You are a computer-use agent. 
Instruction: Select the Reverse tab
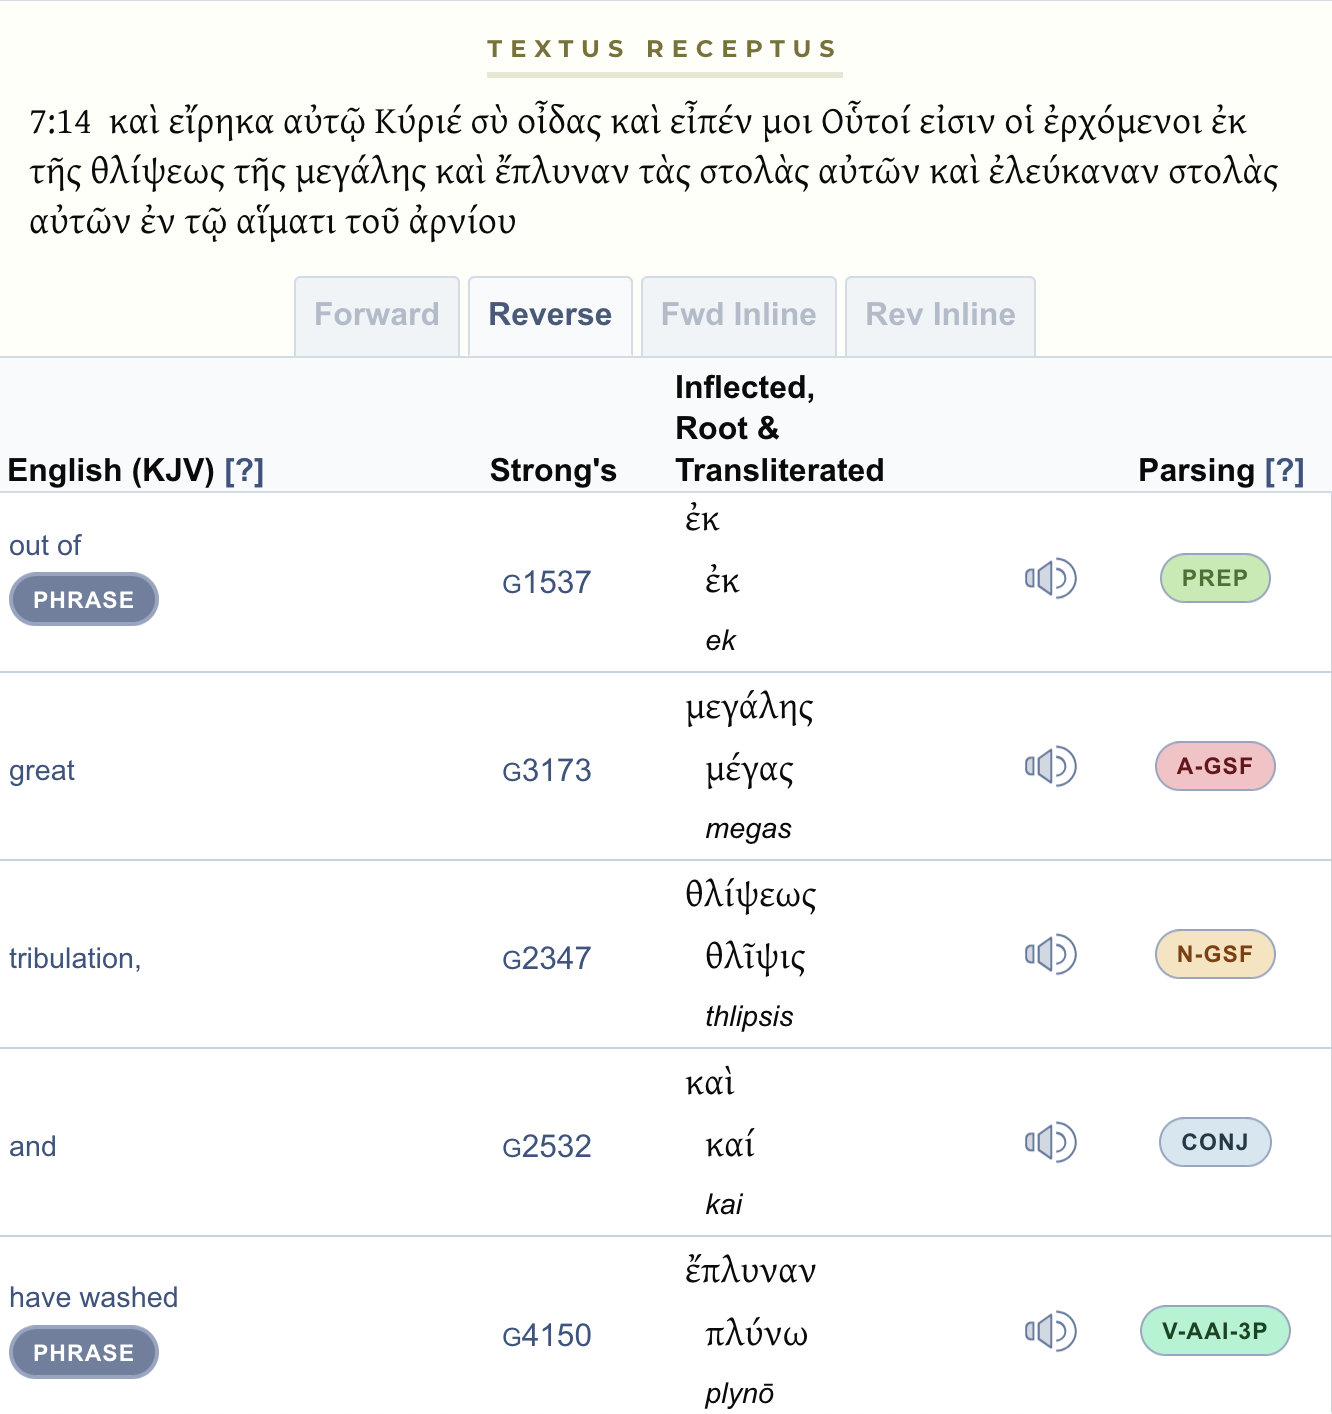click(x=550, y=316)
